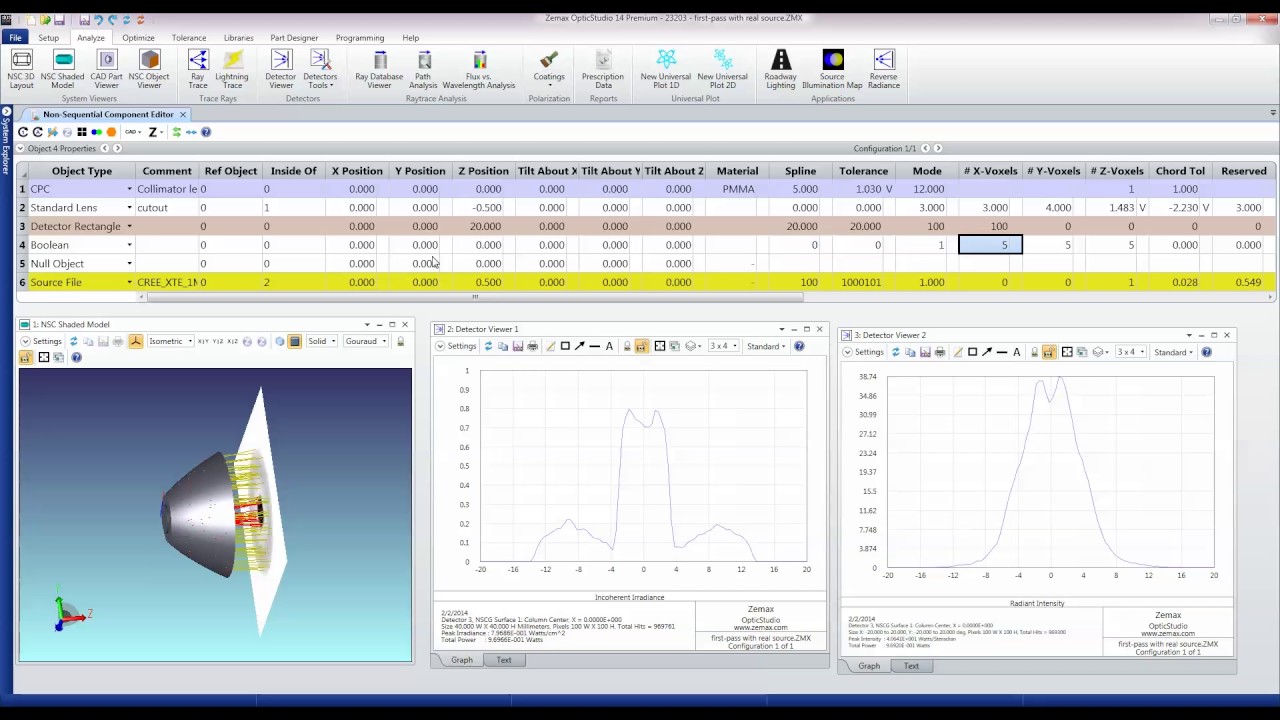Switch to the Setup ribbon tab
1280x720 pixels.
[48, 38]
